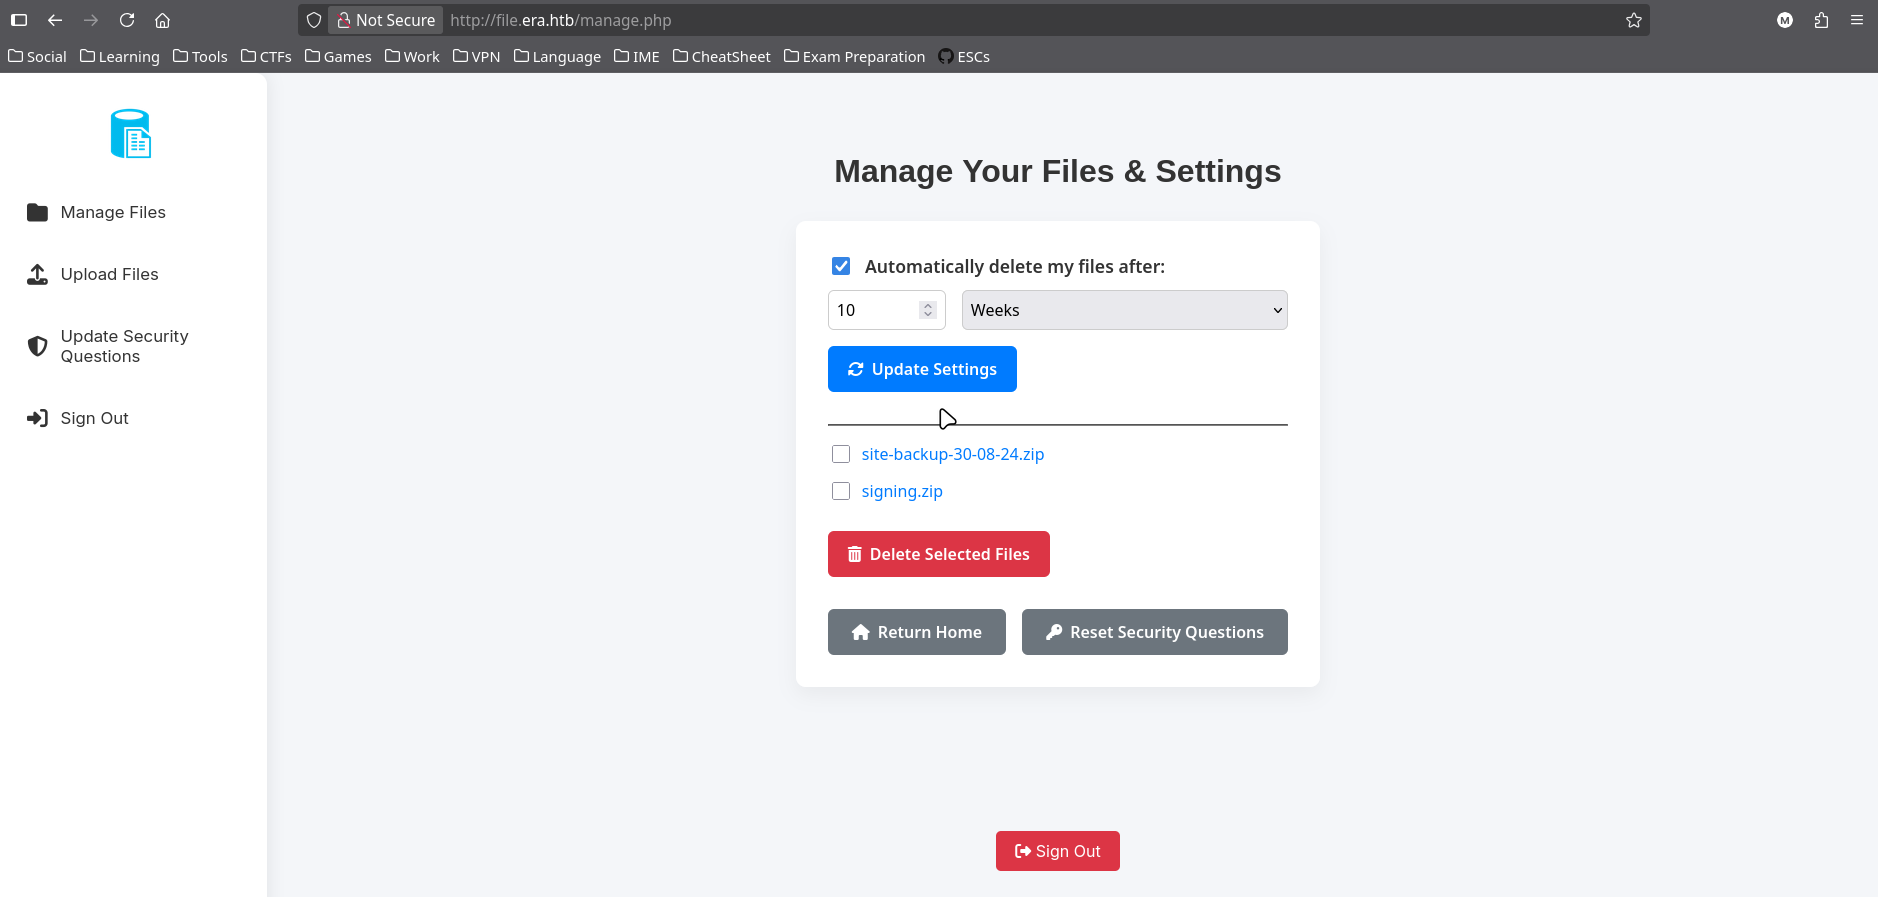Open the Weeks time unit dropdown

1124,310
